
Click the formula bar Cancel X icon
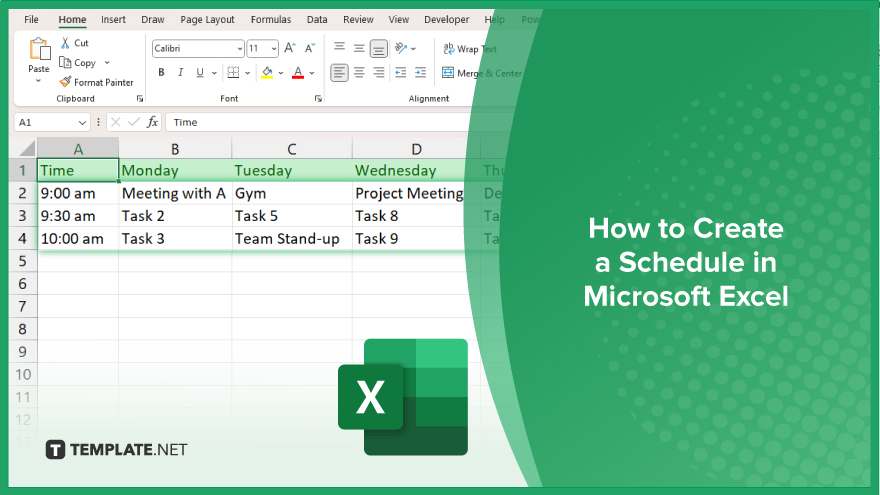click(116, 122)
